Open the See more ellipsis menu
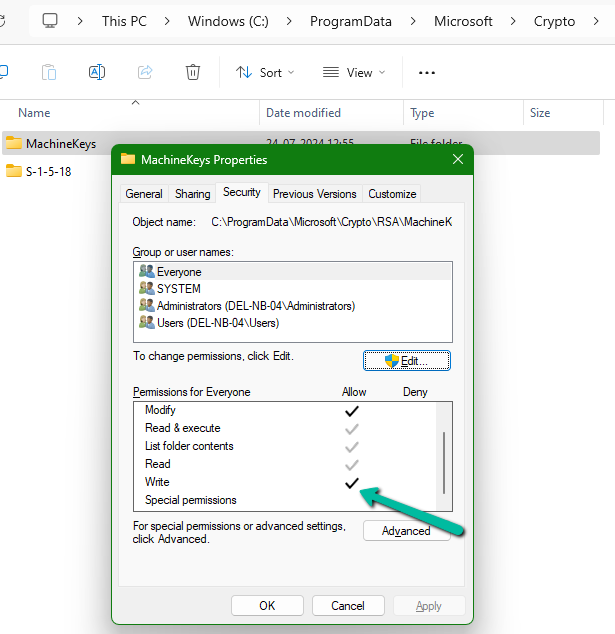The height and width of the screenshot is (634, 615). click(427, 73)
